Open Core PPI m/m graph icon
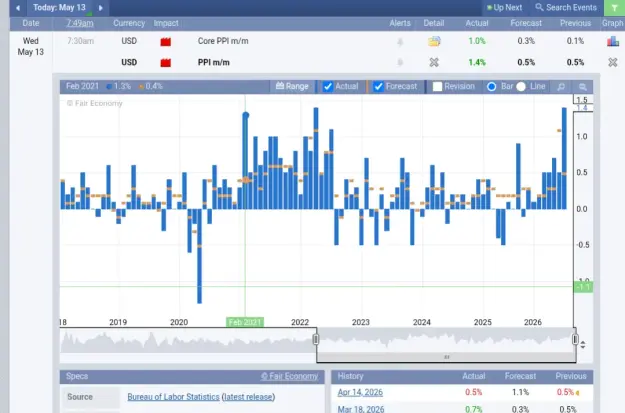This screenshot has height=413, width=625. [613, 41]
